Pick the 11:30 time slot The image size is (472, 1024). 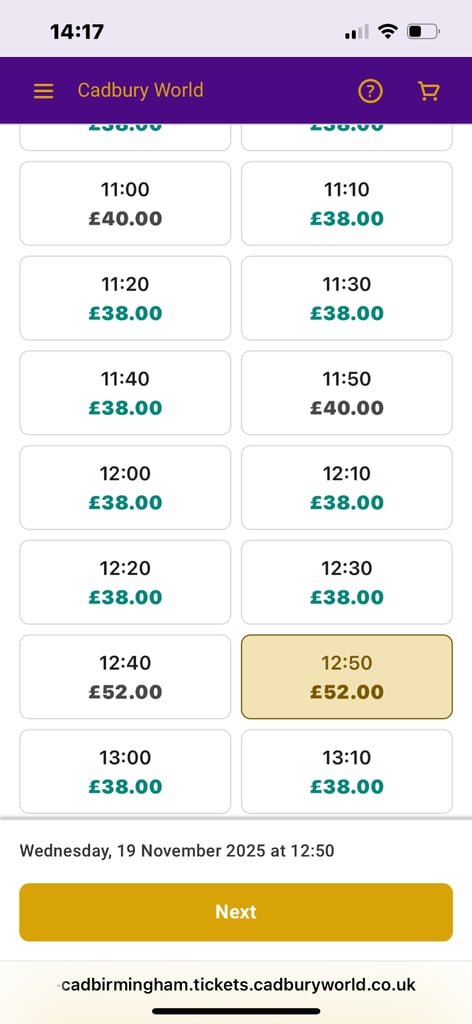tap(347, 298)
